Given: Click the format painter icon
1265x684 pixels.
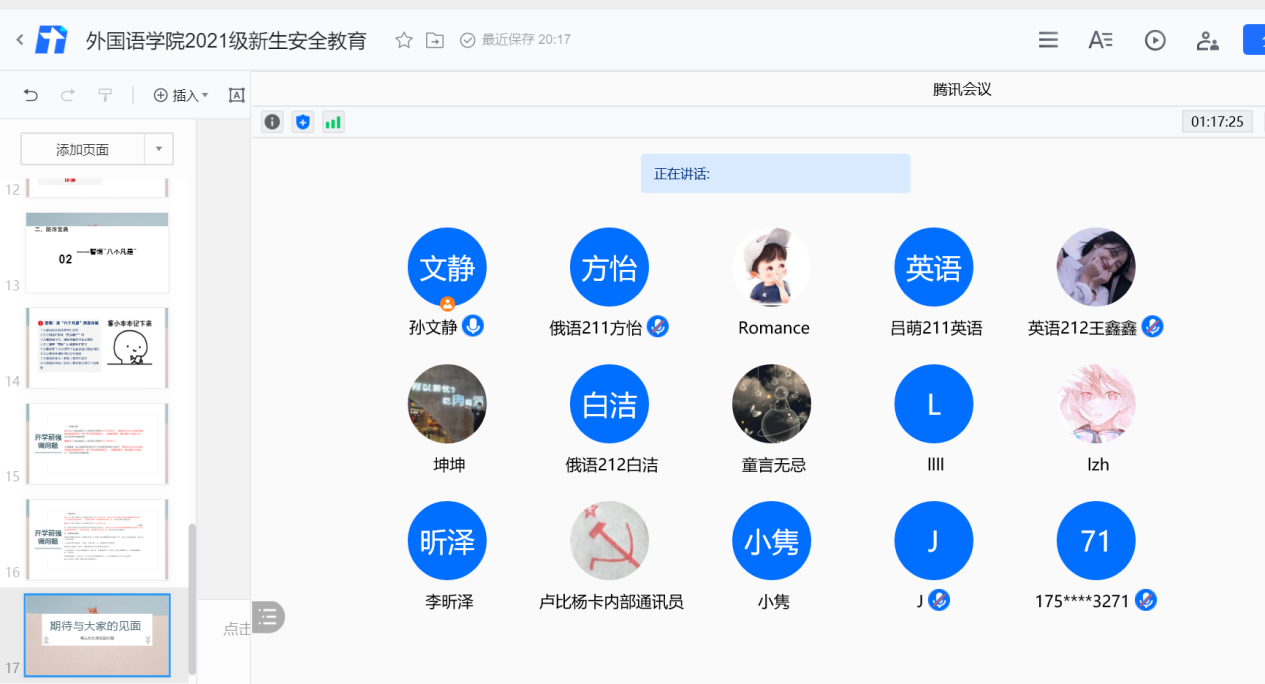Looking at the screenshot, I should [x=105, y=95].
